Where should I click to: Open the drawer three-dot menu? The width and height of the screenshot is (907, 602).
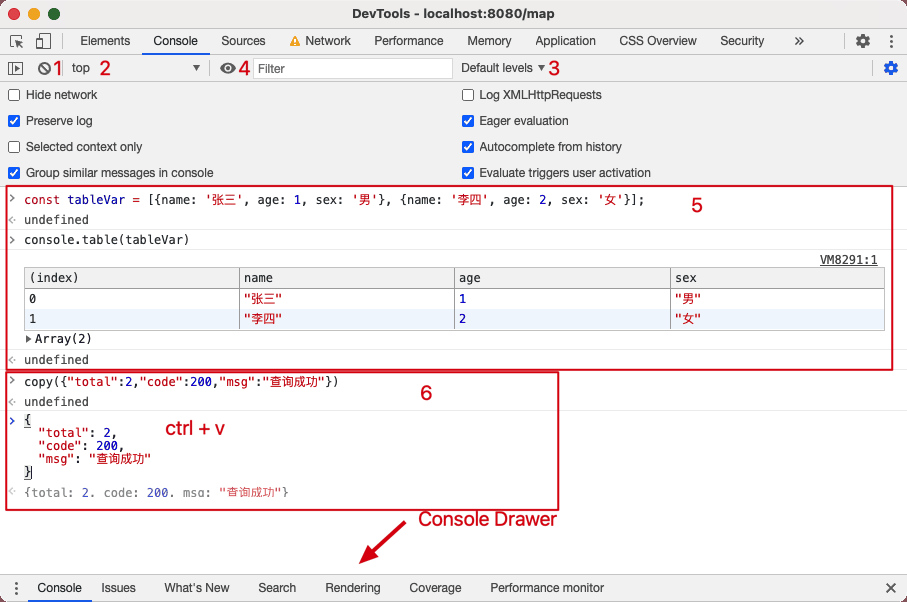coord(16,588)
